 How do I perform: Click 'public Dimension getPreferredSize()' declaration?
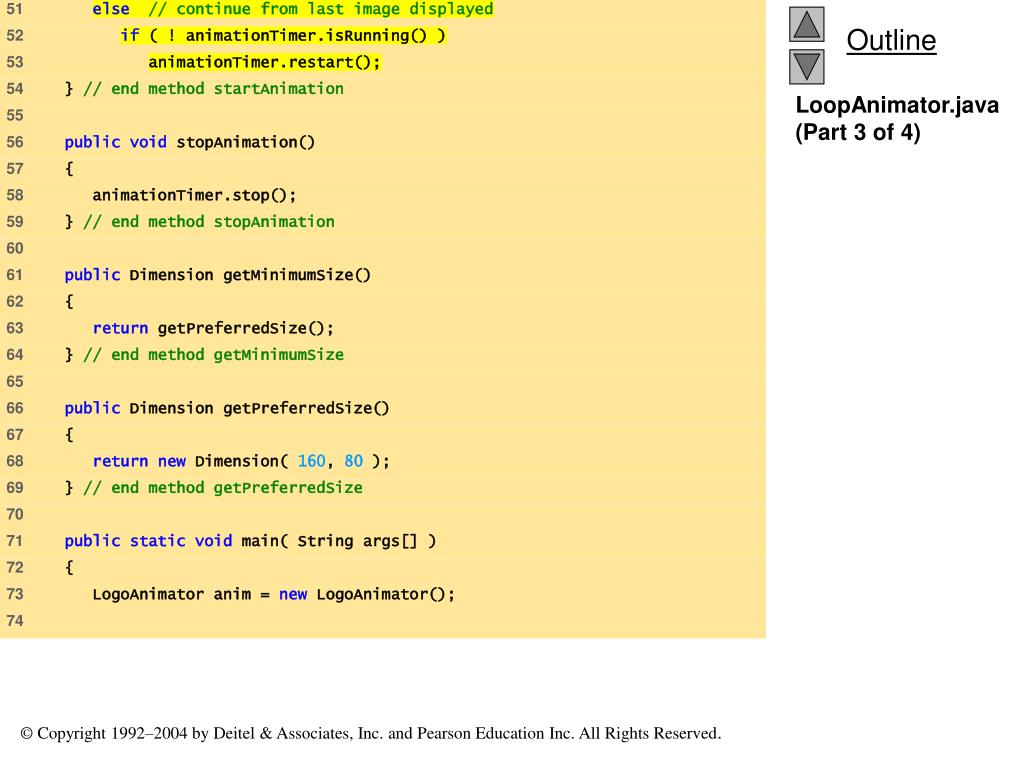(x=227, y=408)
